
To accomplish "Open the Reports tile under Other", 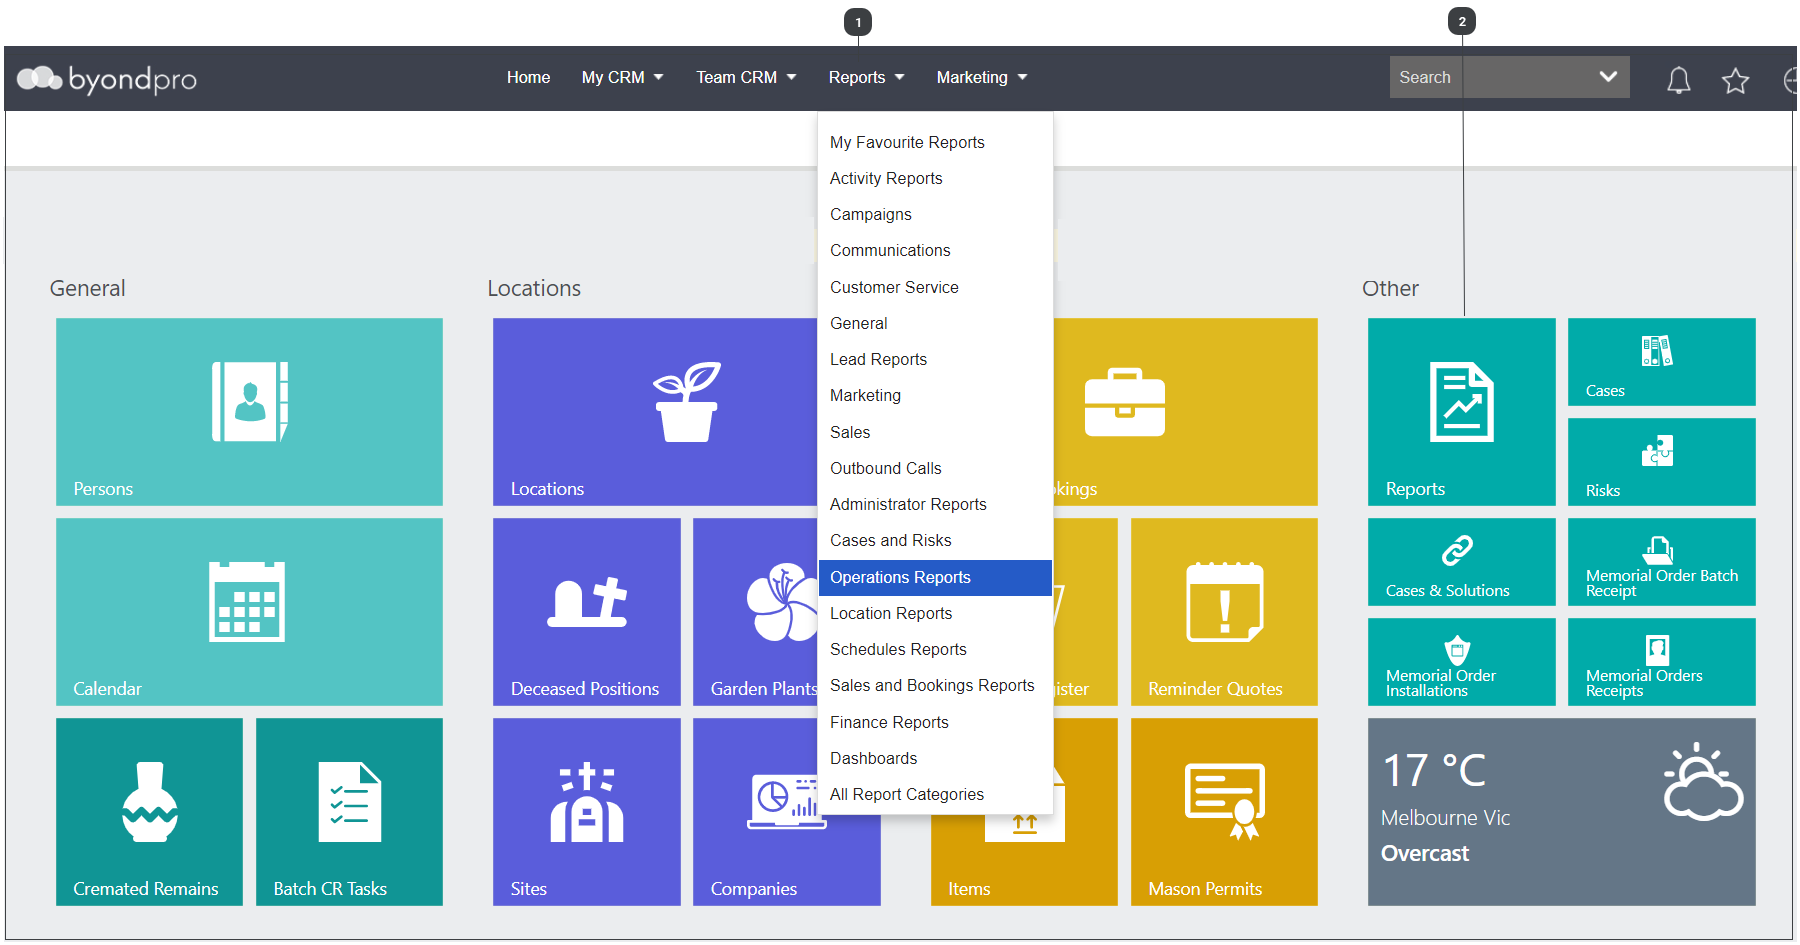I will pyautogui.click(x=1461, y=411).
